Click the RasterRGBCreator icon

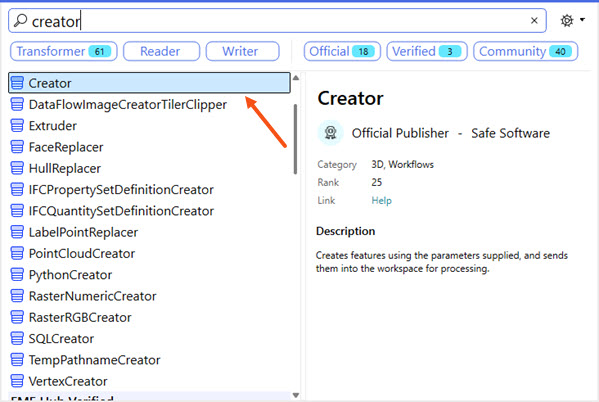click(x=17, y=317)
